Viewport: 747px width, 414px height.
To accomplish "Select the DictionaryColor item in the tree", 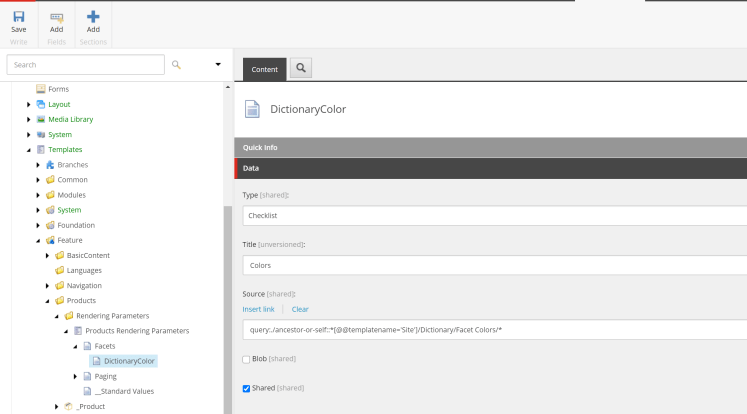I will point(130,361).
